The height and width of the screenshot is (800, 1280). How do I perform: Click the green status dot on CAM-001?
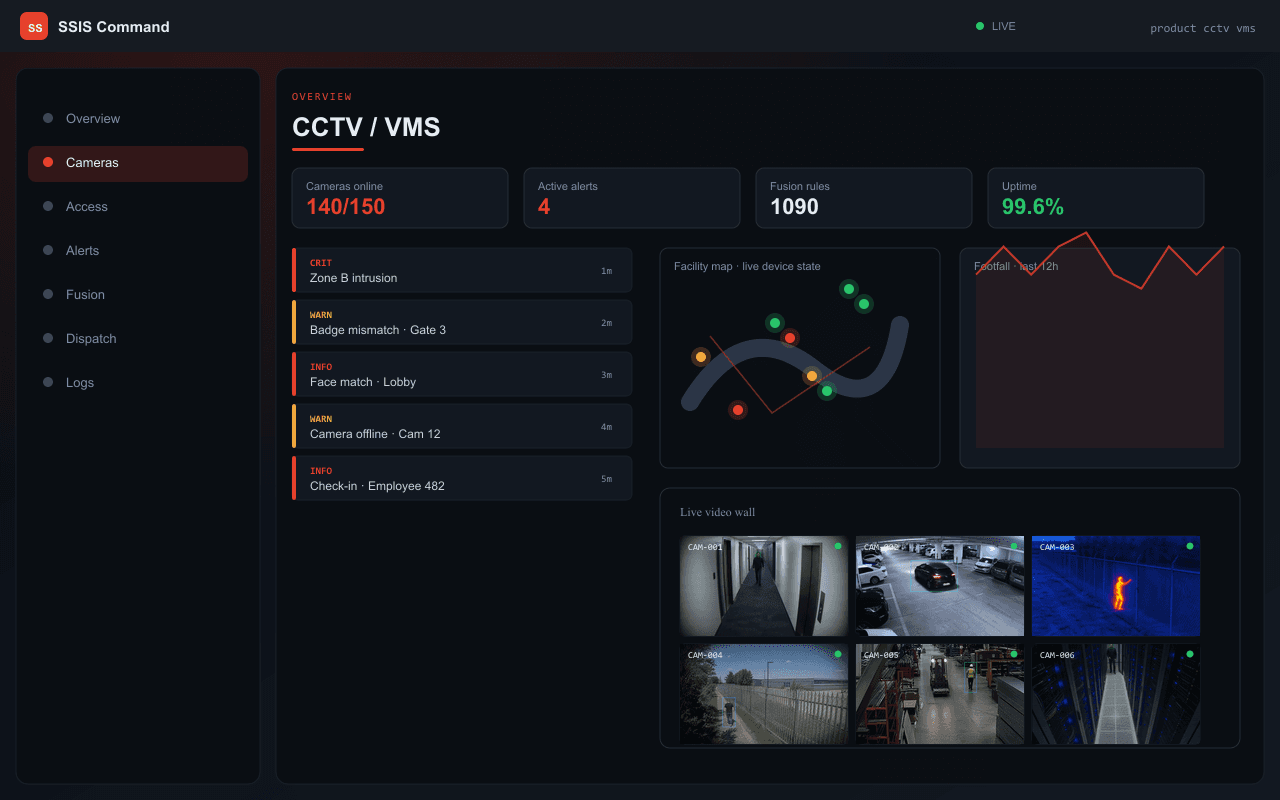[838, 546]
